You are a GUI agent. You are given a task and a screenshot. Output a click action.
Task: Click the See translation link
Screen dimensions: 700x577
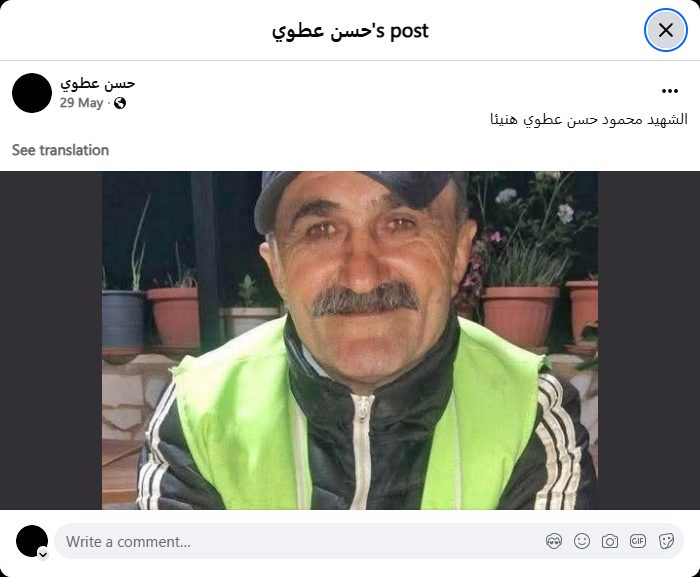(x=60, y=150)
